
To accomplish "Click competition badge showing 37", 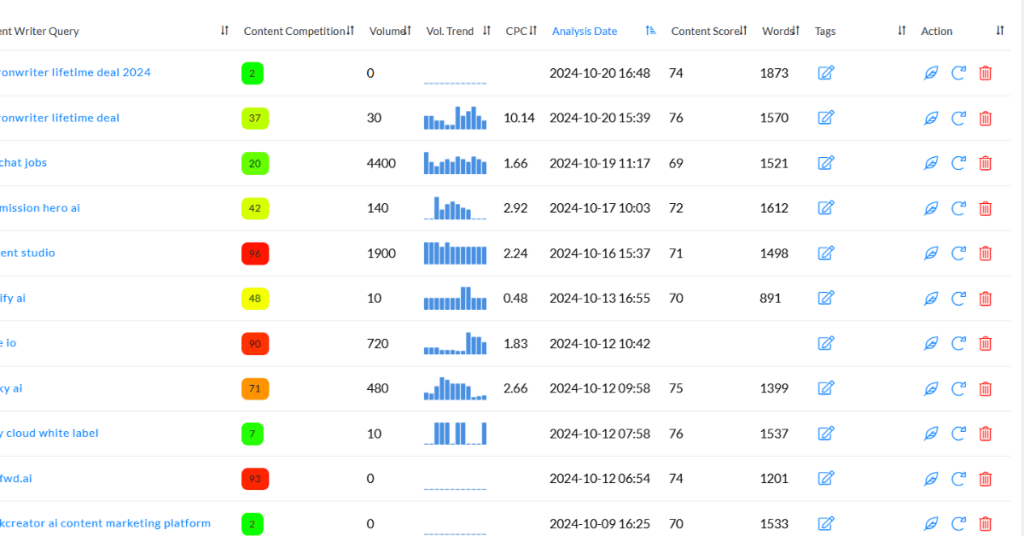I will click(x=255, y=118).
